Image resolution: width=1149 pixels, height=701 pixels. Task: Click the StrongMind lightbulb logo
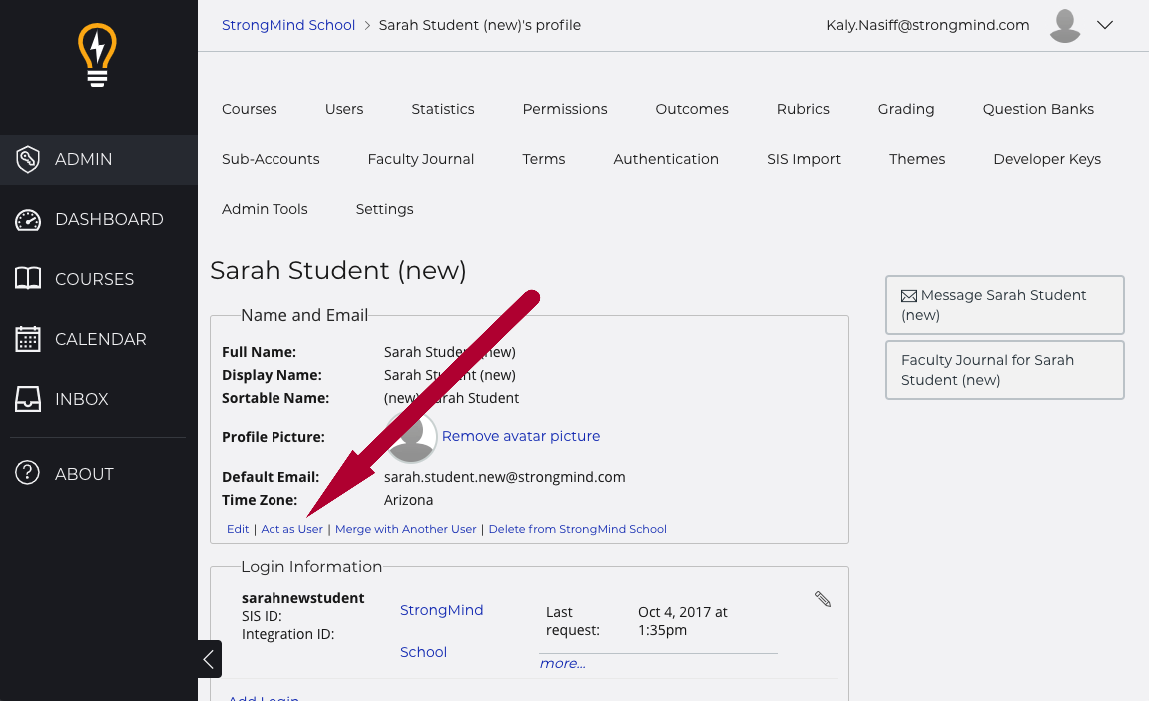(x=97, y=55)
